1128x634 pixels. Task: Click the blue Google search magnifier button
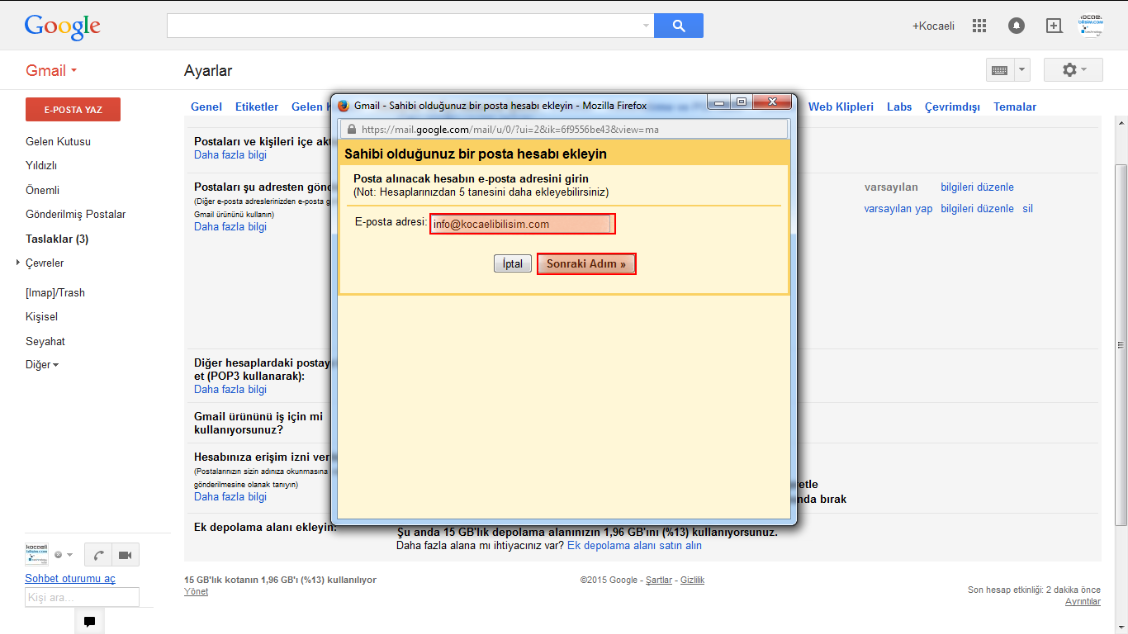(x=678, y=26)
